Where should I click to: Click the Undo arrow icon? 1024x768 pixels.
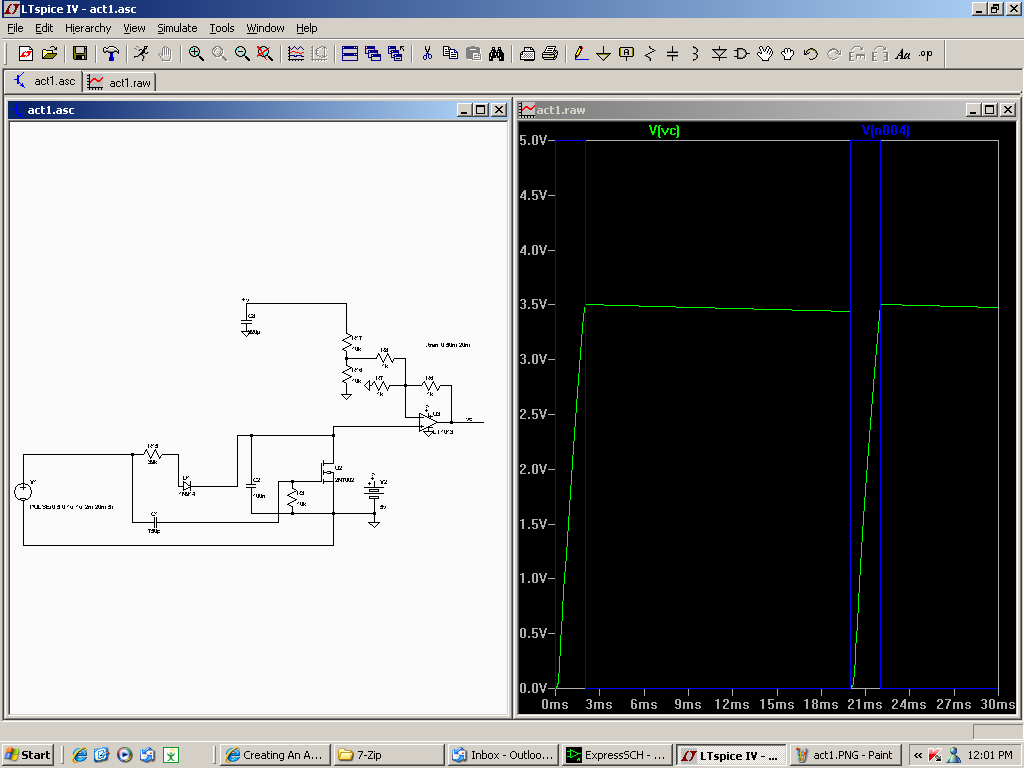point(810,54)
